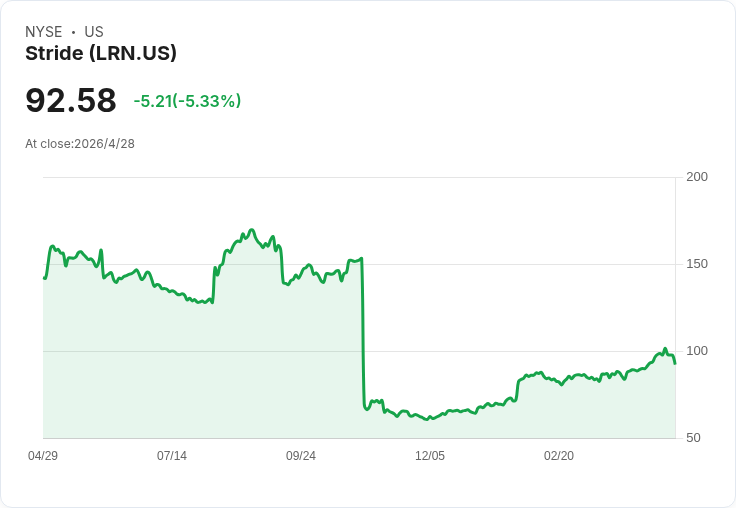Click the NYSE exchange label
This screenshot has height=508, width=736.
point(44,32)
